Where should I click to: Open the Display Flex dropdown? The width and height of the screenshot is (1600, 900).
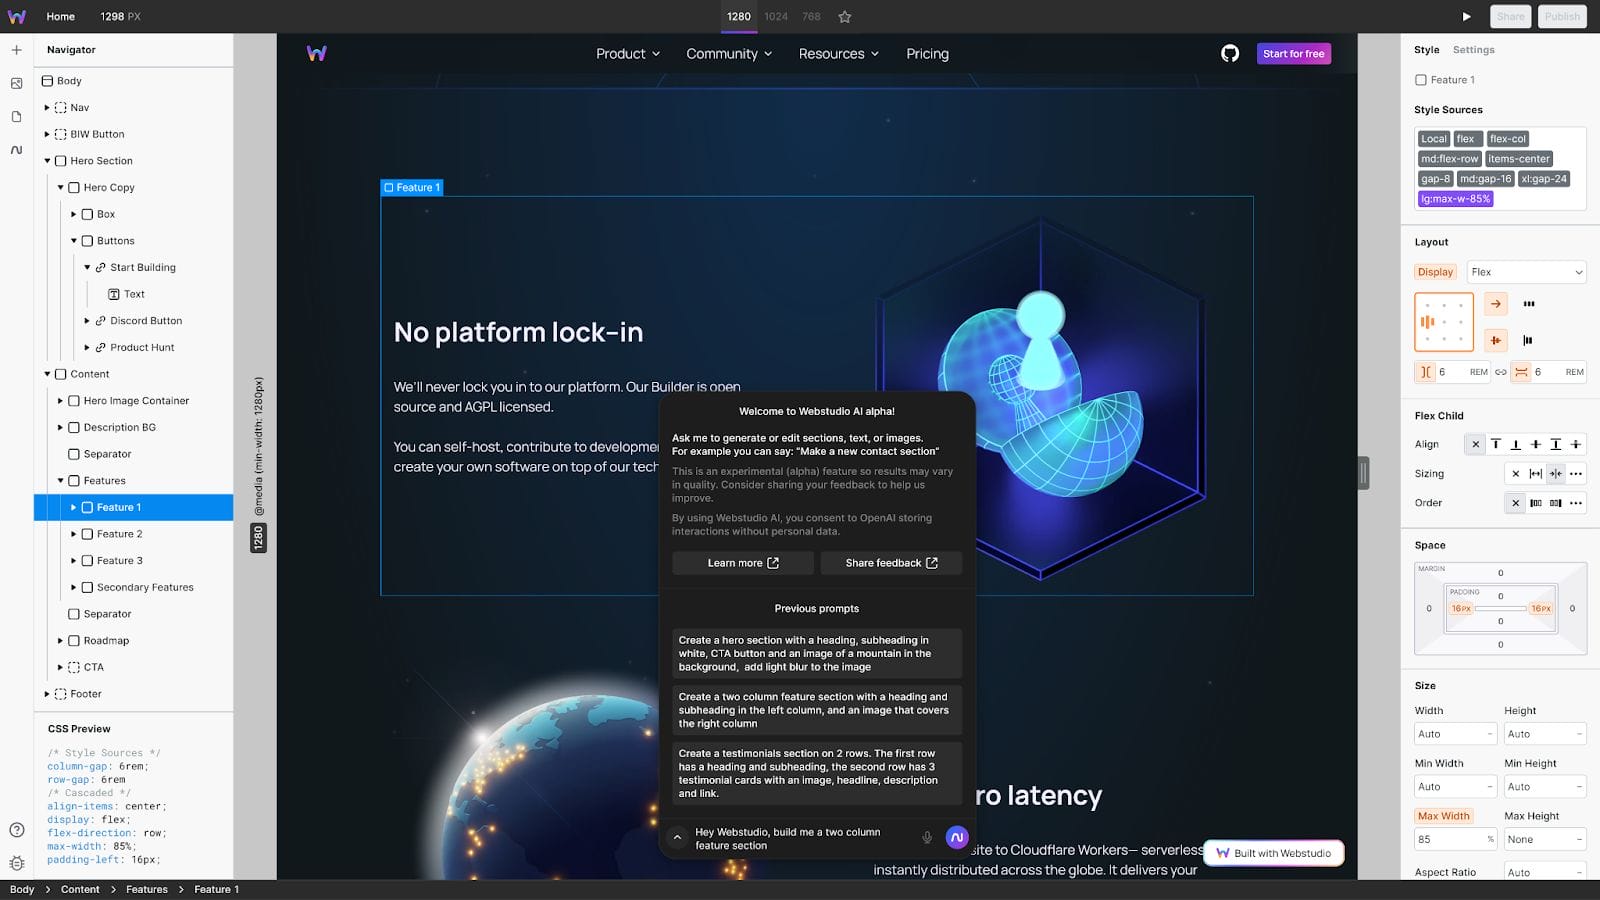[1526, 272]
